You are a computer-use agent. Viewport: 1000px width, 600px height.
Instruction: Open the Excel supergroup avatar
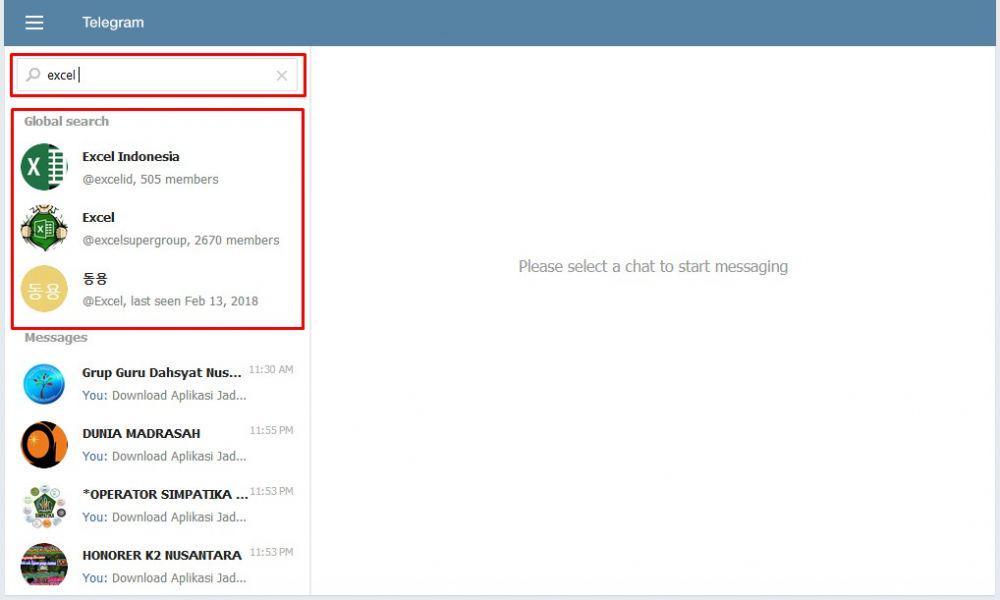tap(44, 228)
